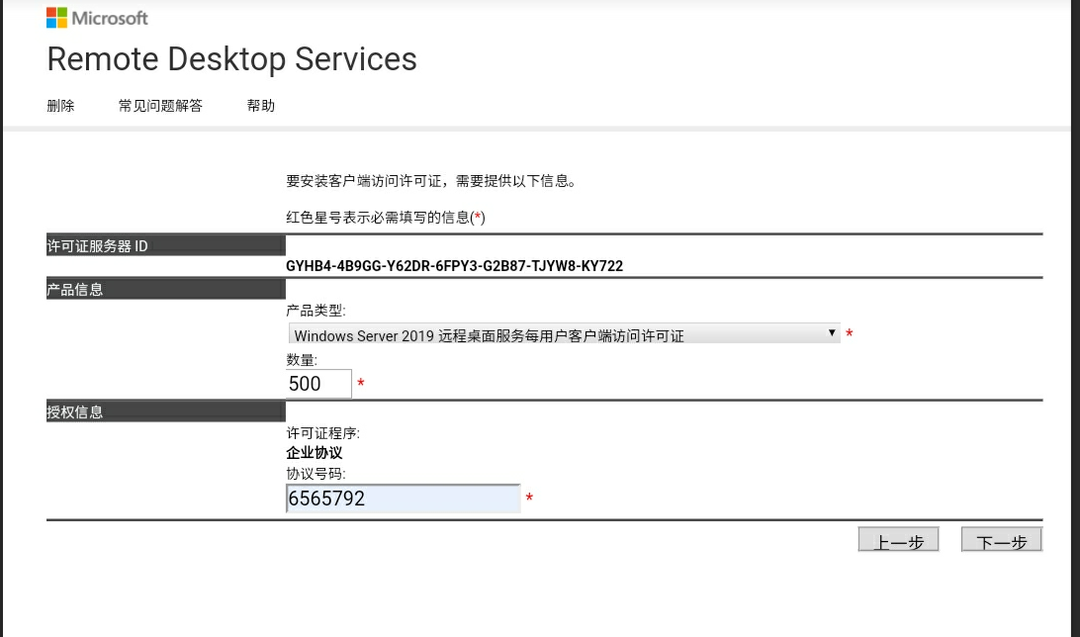Focus the 协议号码 field containing 6565792
Screen dimensions: 1080x637
403,499
